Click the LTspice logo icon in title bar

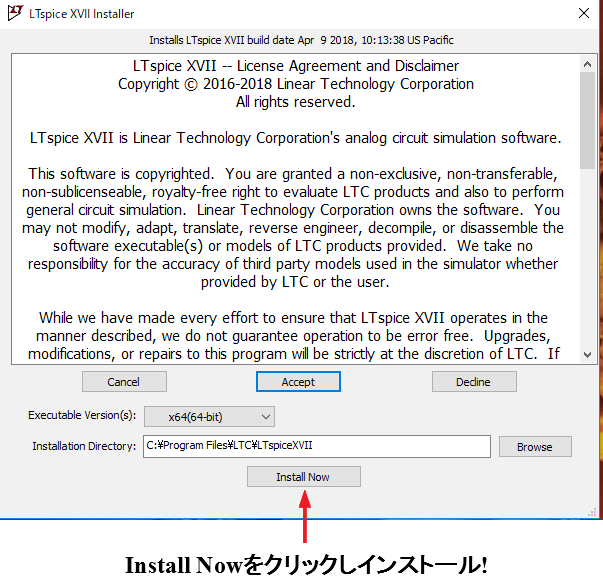[15, 13]
